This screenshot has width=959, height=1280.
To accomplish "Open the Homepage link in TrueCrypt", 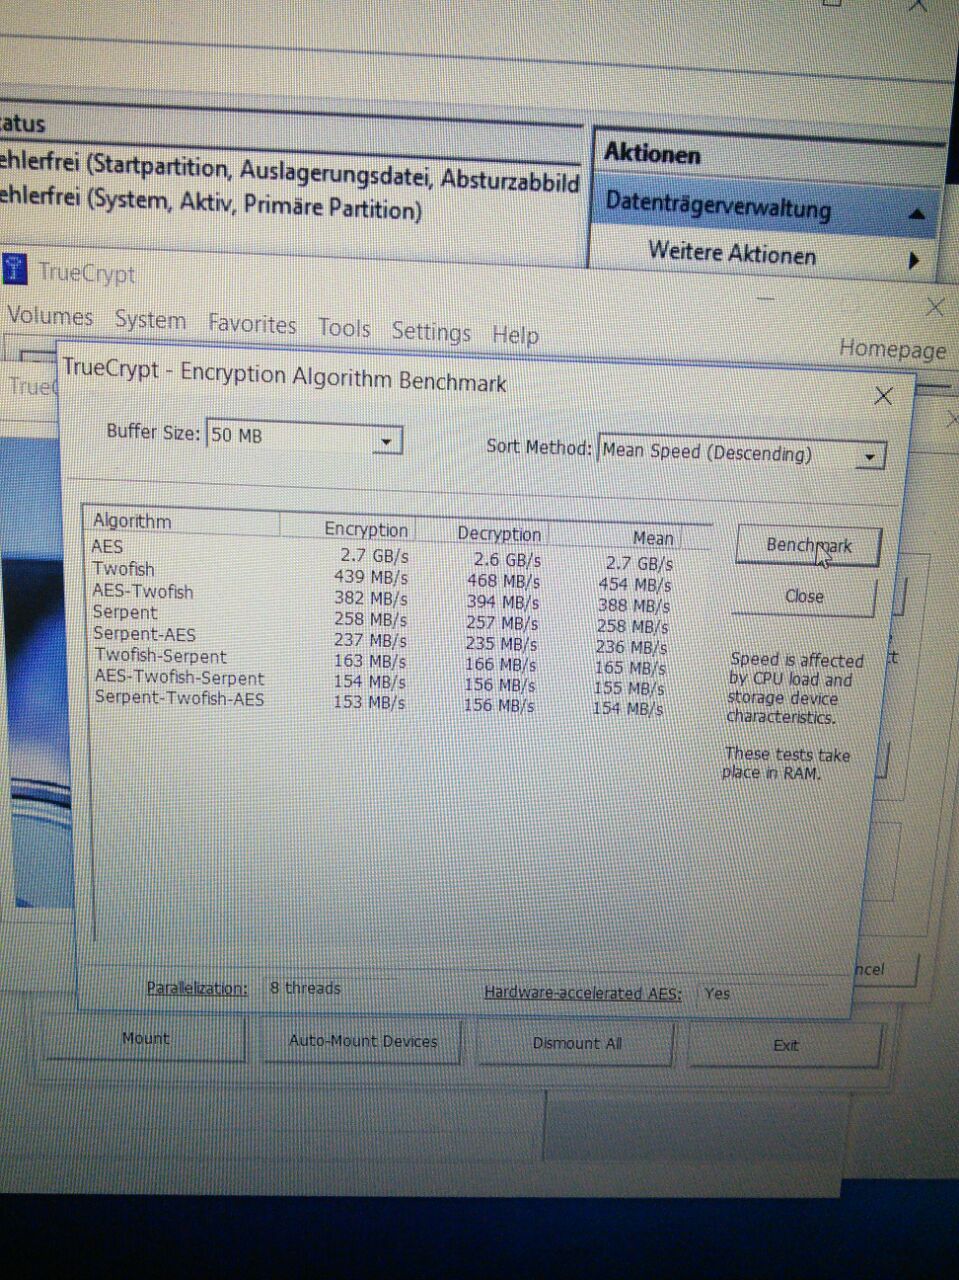I will [892, 349].
